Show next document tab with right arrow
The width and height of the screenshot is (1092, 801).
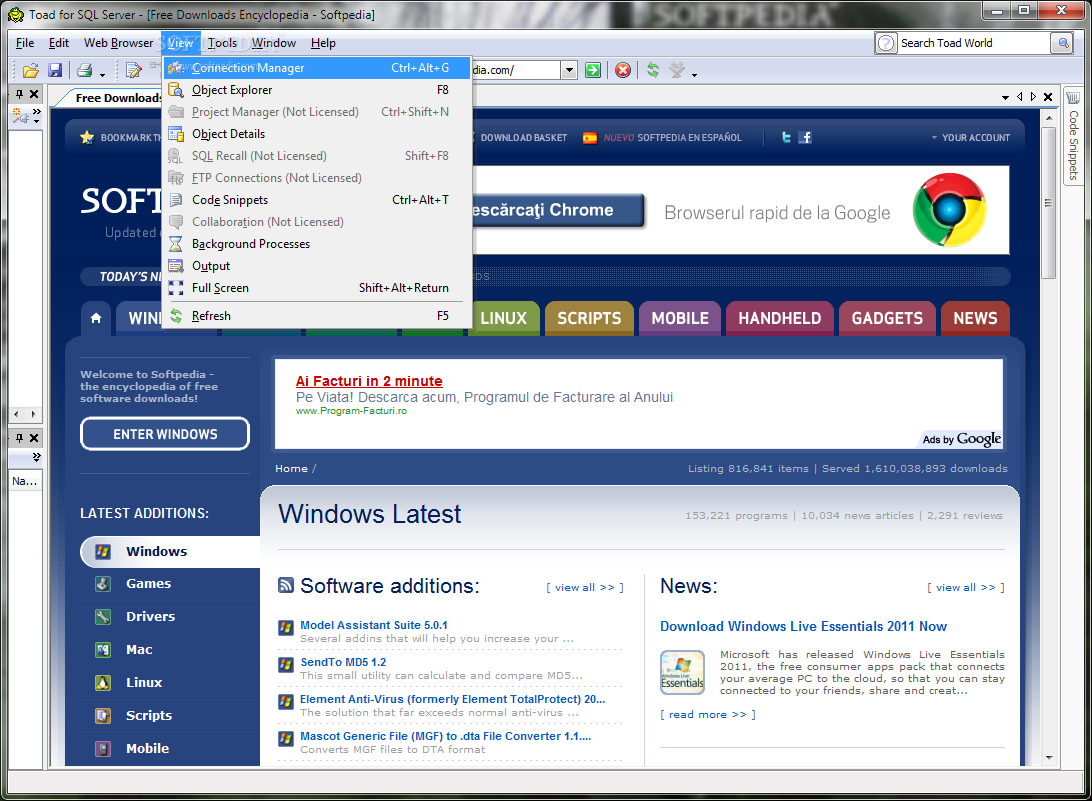[1034, 97]
